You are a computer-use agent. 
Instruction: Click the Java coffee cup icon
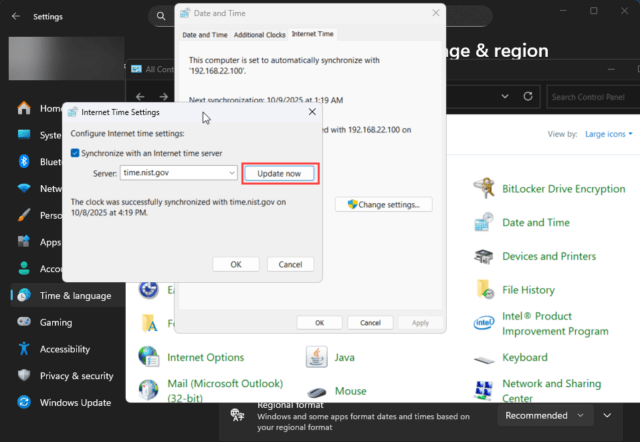point(316,357)
